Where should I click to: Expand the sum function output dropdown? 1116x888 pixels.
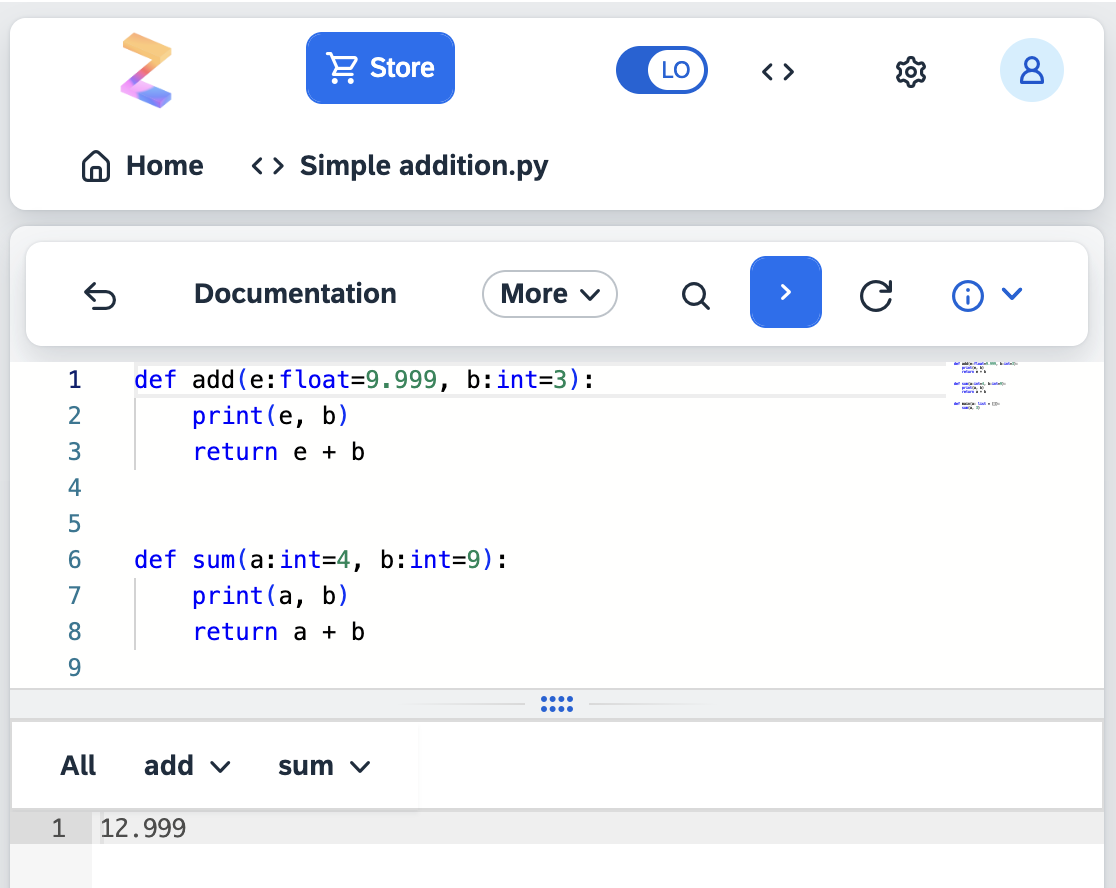(x=323, y=765)
